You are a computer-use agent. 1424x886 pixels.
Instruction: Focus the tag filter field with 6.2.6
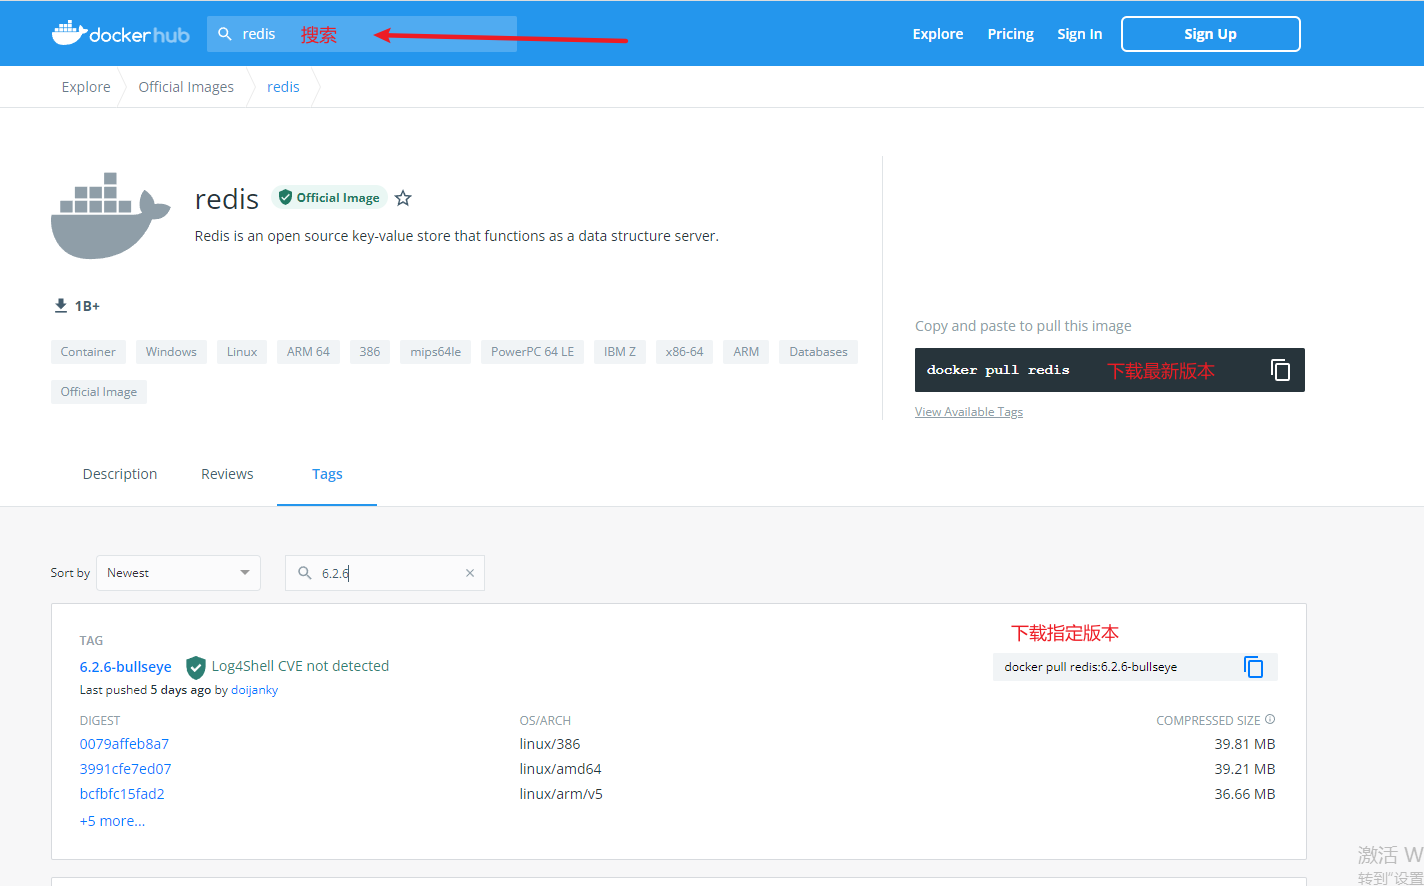pyautogui.click(x=385, y=573)
